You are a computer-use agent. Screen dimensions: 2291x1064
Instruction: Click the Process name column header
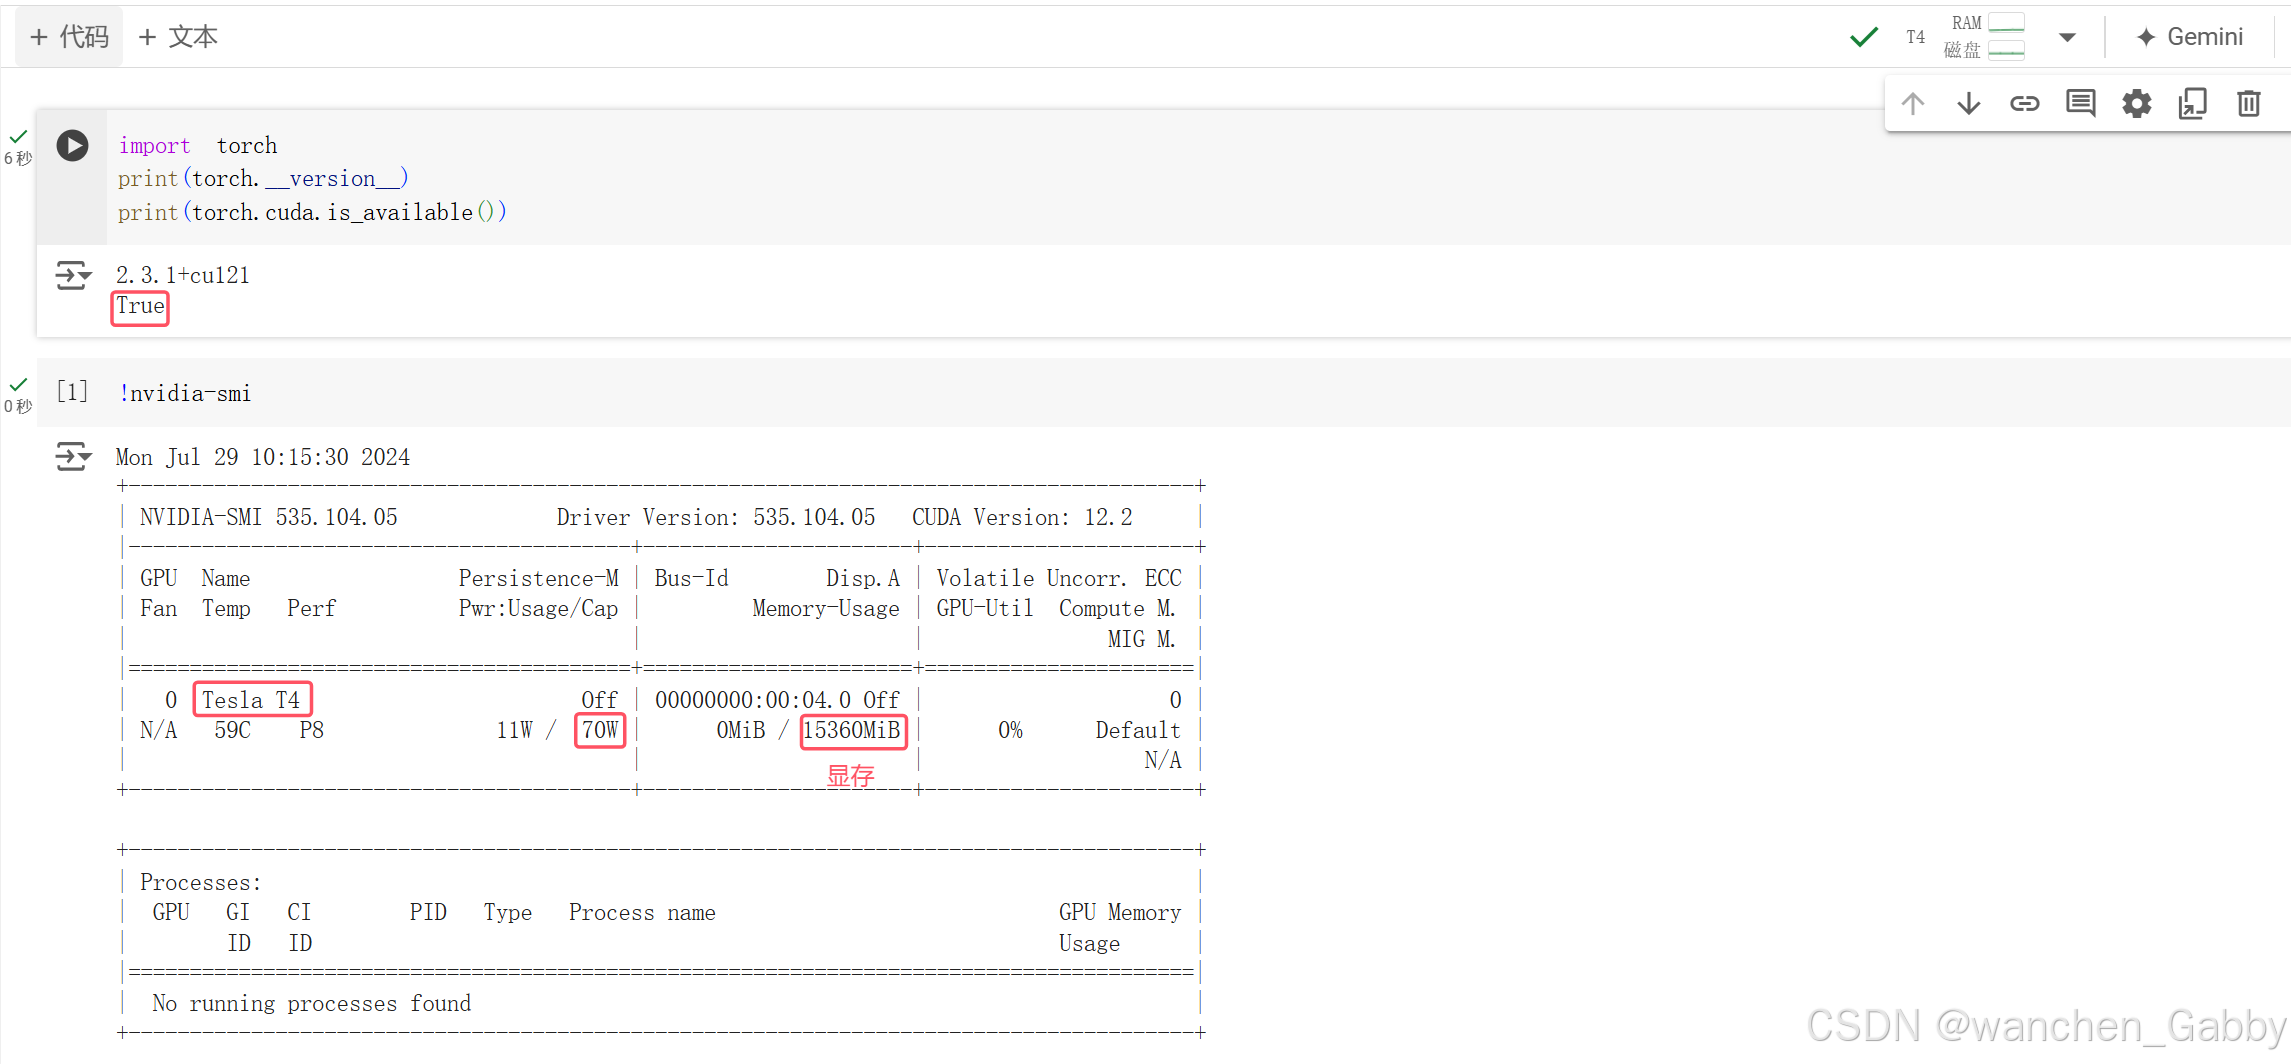pyautogui.click(x=642, y=912)
